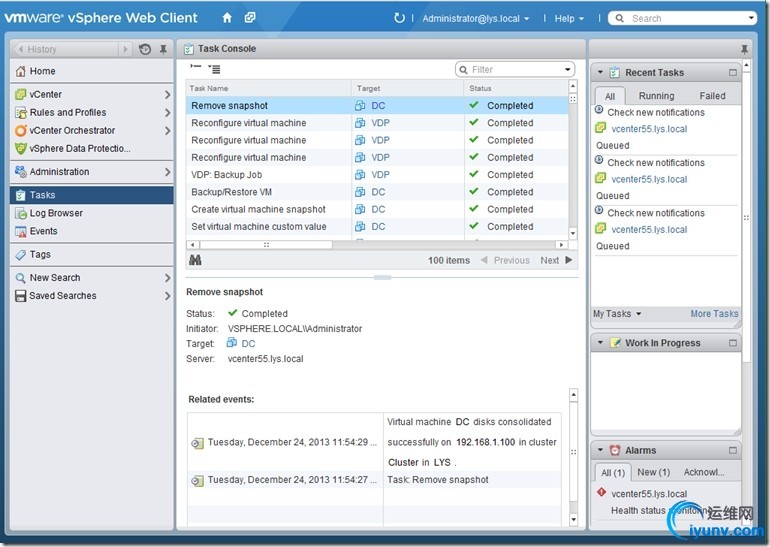This screenshot has height=547, width=770.
Task: Click the History back button
Action: (x=21, y=49)
